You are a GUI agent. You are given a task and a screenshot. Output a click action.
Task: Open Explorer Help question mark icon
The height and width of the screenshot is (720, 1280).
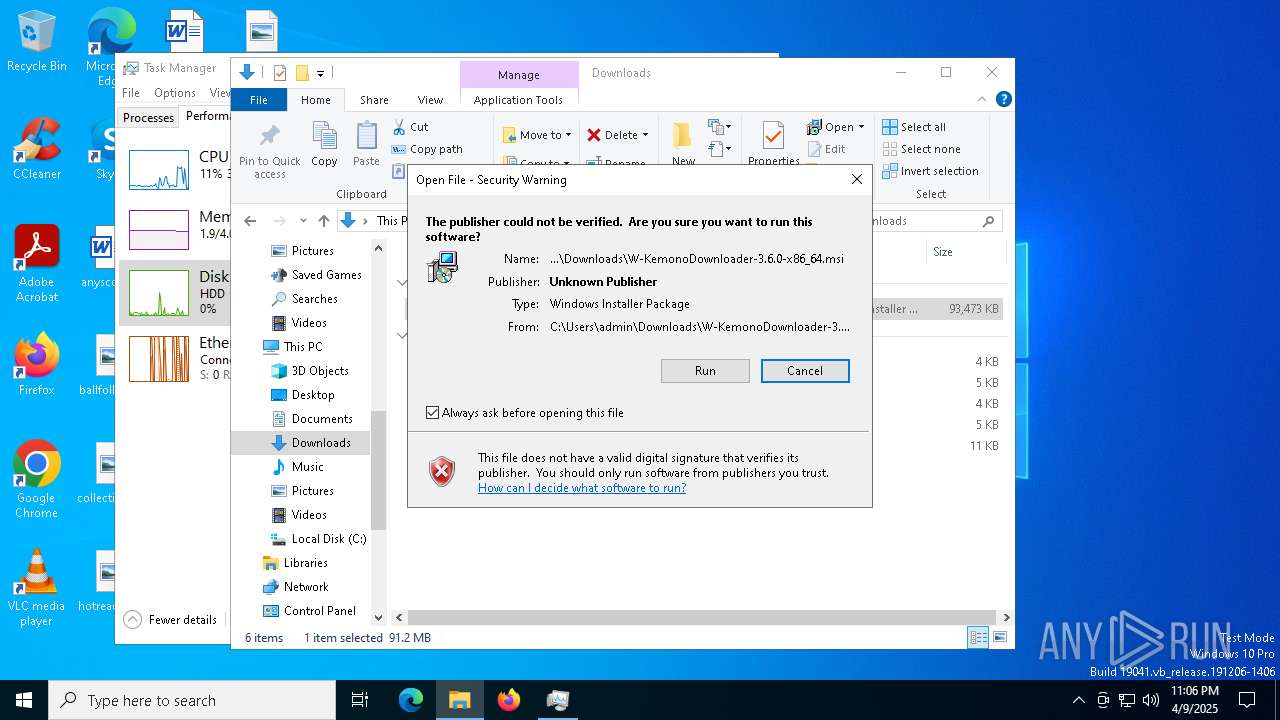pos(1004,99)
